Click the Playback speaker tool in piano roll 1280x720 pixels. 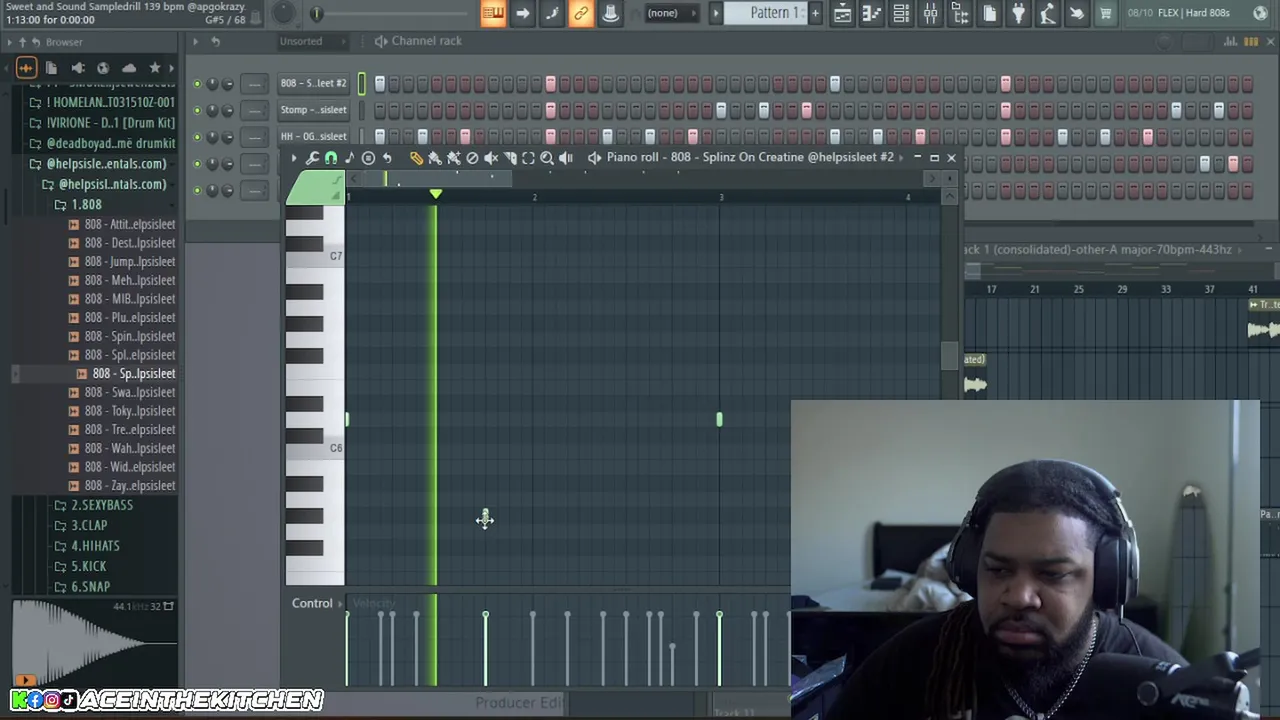[566, 158]
